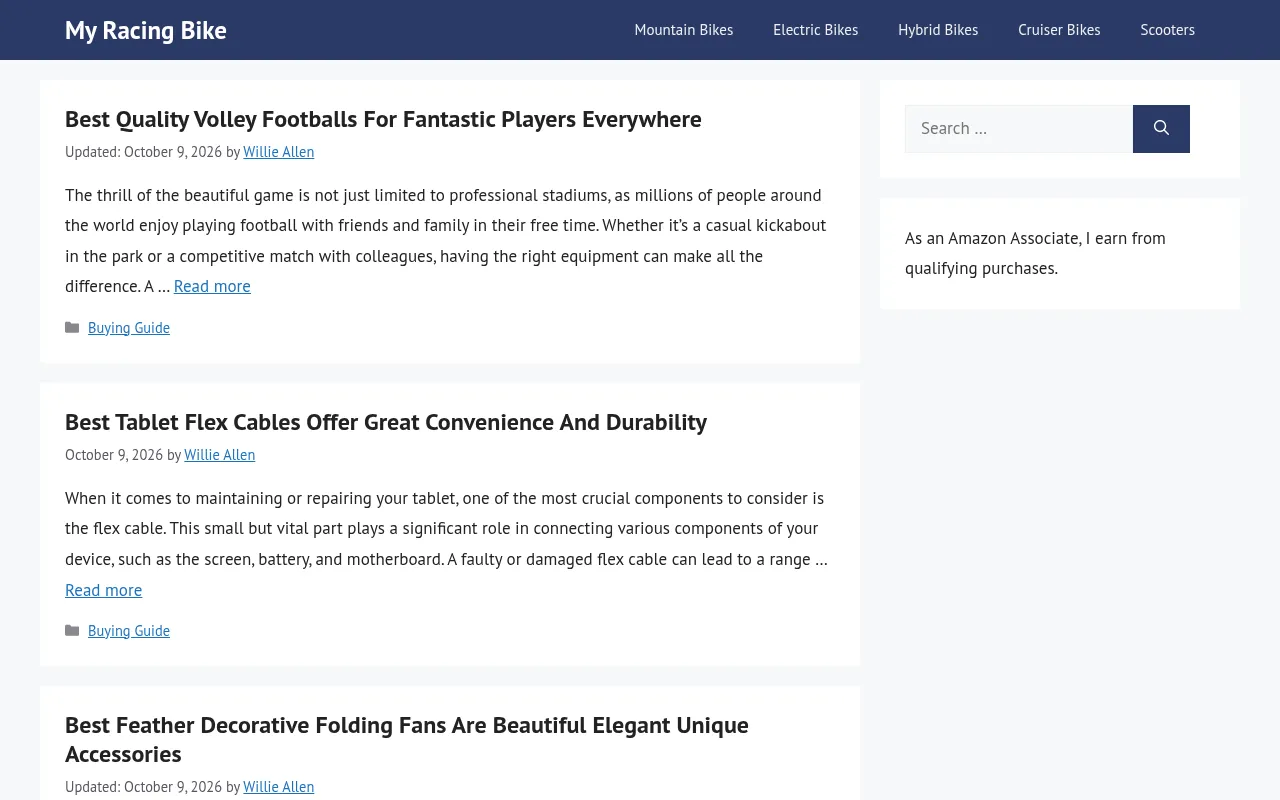Click the category folder icon under tablet cables post
Image resolution: width=1280 pixels, height=800 pixels.
pyautogui.click(x=72, y=631)
